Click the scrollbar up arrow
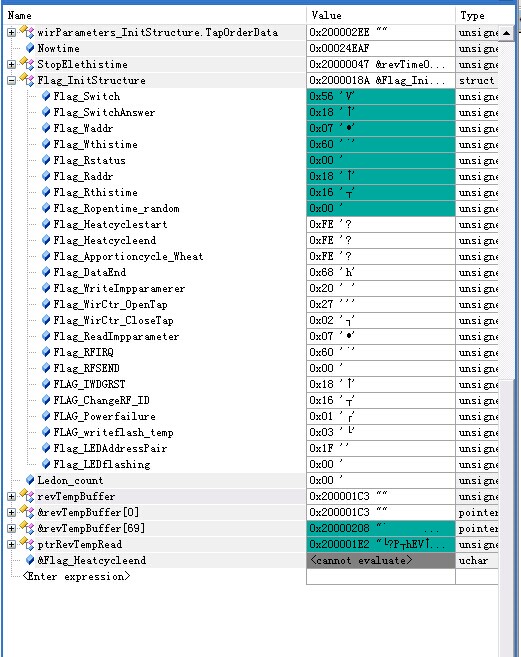The image size is (521, 657). [506, 33]
